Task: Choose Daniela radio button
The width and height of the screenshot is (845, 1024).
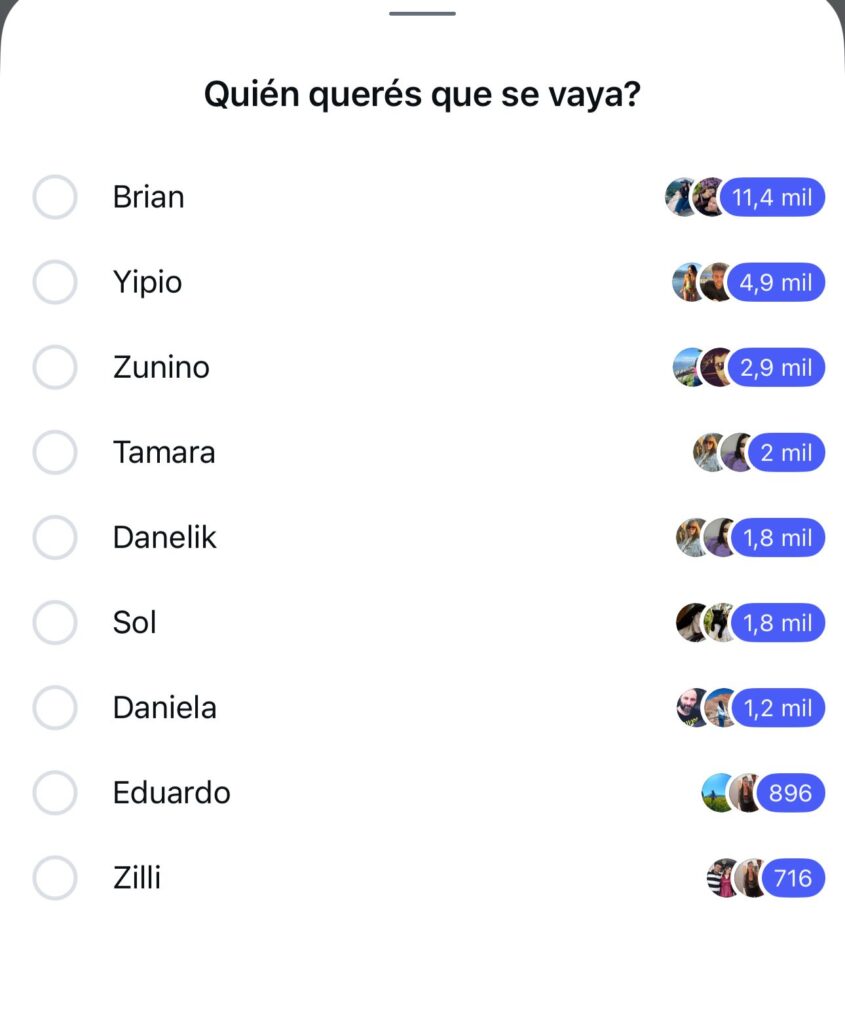Action: tap(55, 707)
